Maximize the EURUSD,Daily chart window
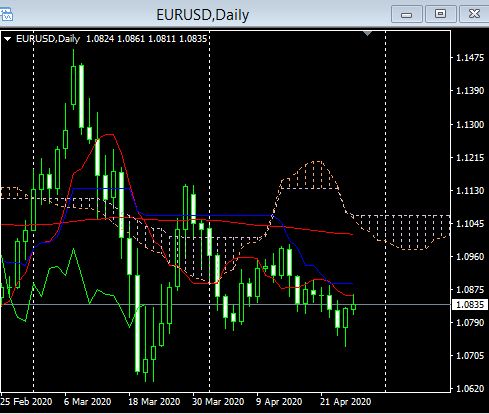Viewport: 489px width, 414px height. [440, 14]
